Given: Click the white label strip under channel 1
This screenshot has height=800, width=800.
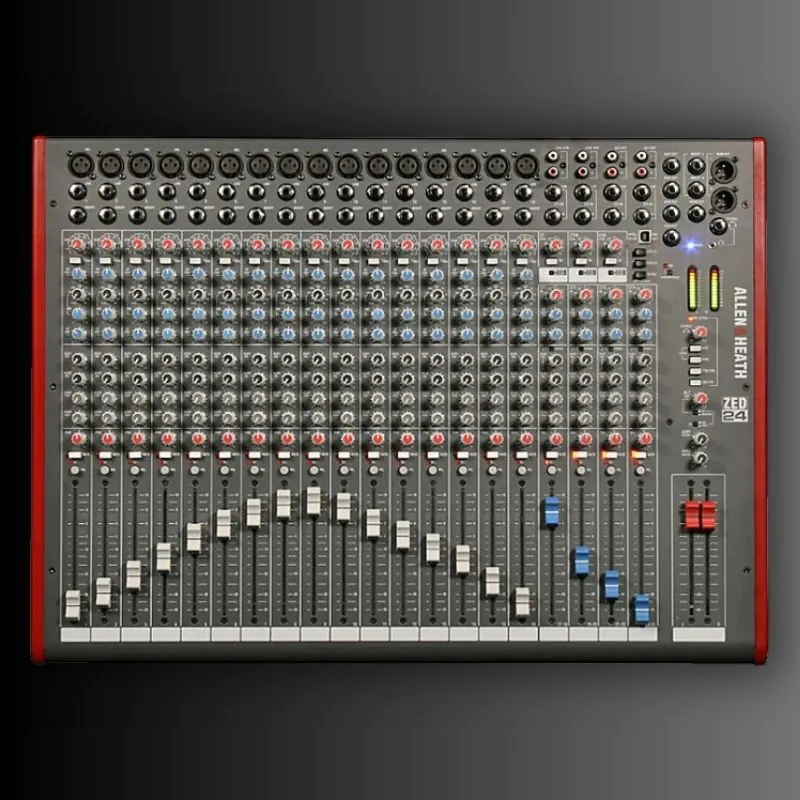Looking at the screenshot, I should pyautogui.click(x=75, y=635).
